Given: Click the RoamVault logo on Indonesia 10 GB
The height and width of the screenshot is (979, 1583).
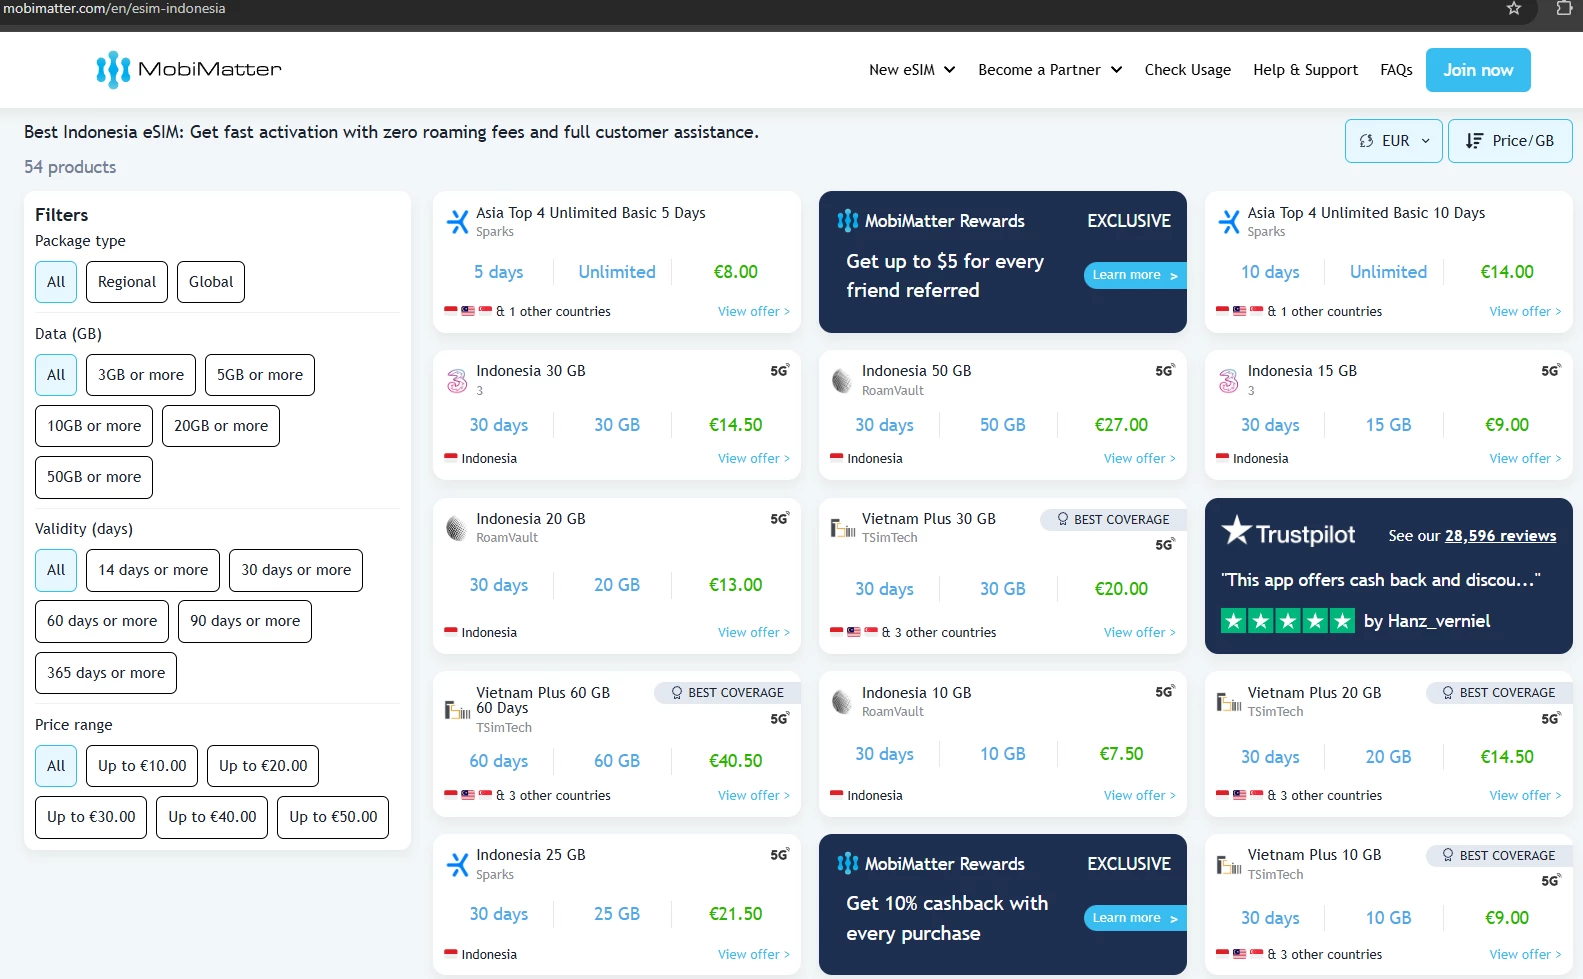Looking at the screenshot, I should (843, 702).
